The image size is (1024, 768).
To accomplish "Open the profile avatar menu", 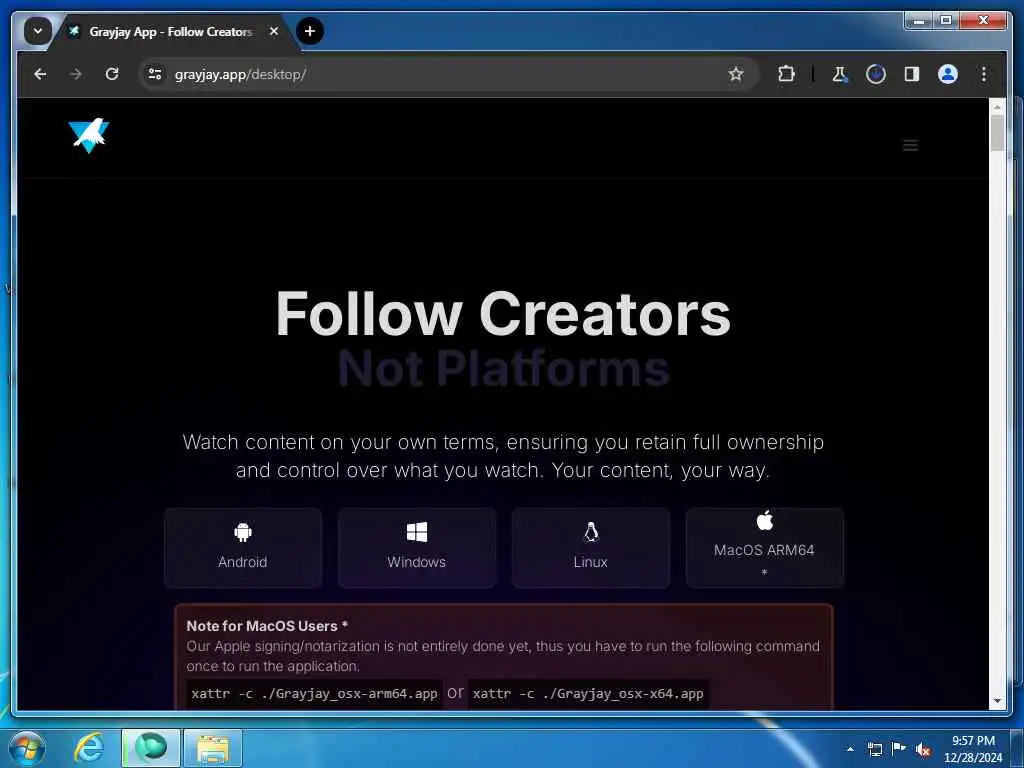I will (948, 74).
